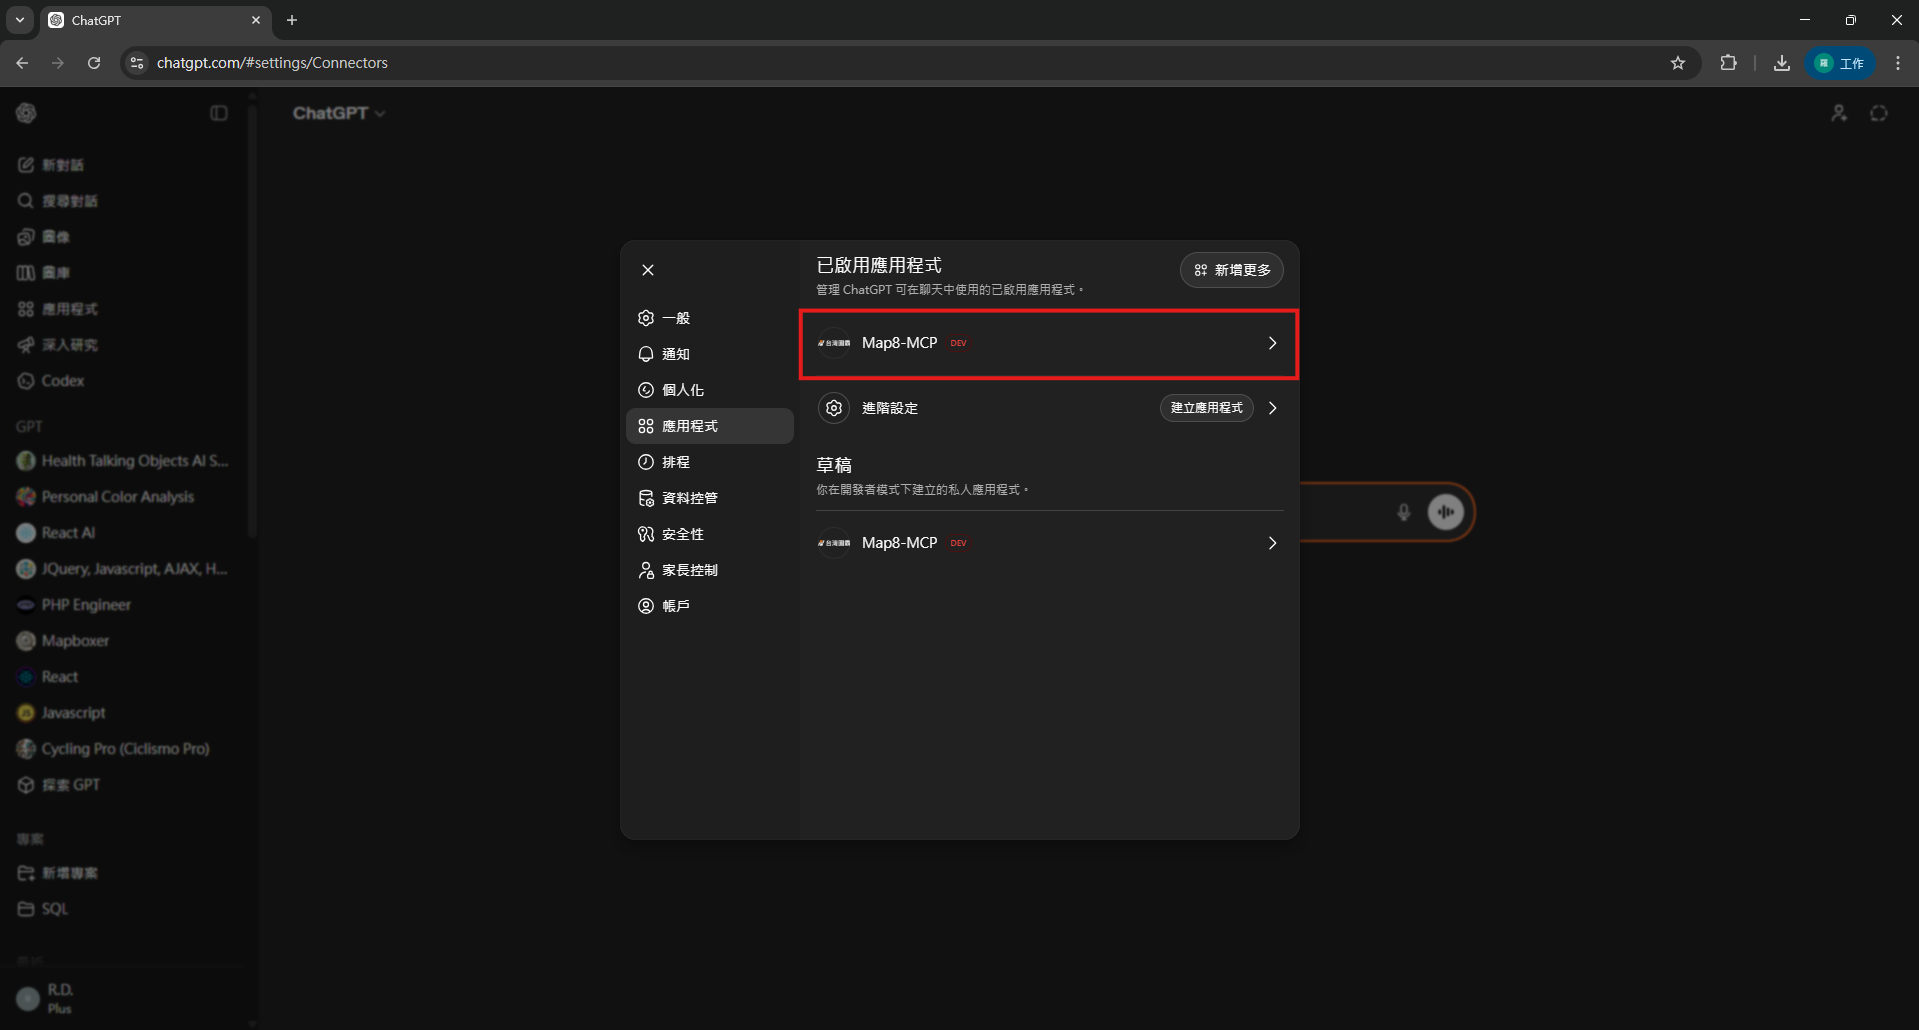Click the 已啟用應用程式 heading text
1919x1030 pixels.
click(879, 265)
